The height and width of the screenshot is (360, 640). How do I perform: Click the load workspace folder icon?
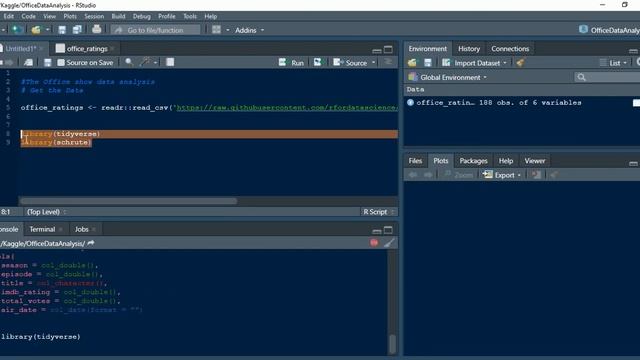412,63
